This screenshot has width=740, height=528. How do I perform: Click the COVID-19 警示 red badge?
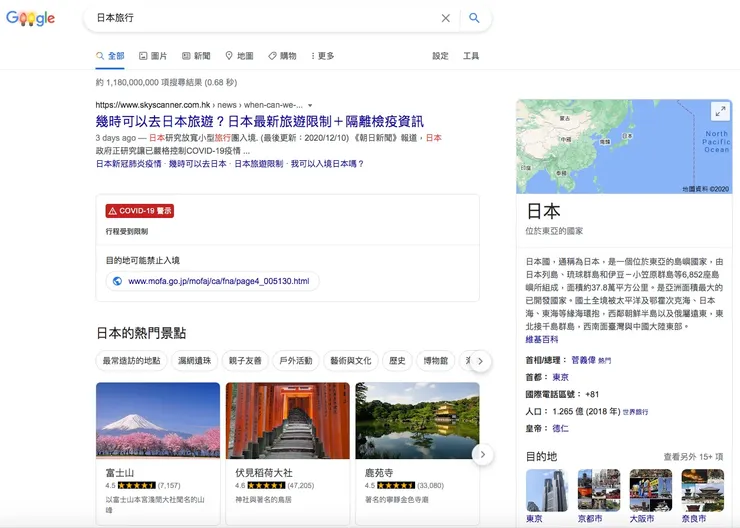[140, 210]
